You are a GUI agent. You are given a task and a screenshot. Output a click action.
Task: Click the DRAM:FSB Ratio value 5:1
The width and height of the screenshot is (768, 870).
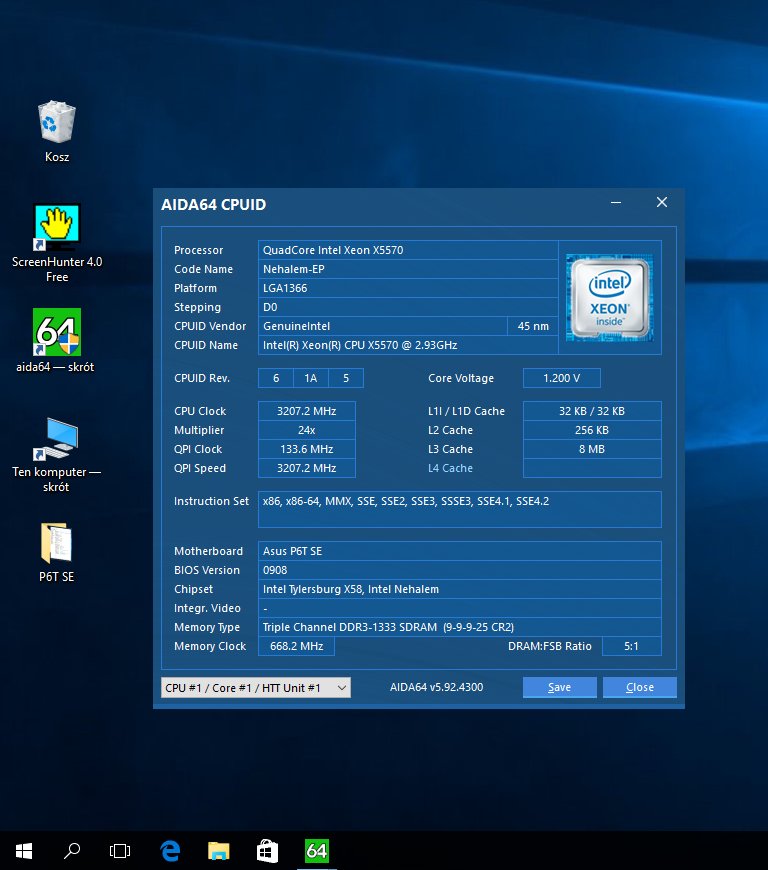(631, 646)
